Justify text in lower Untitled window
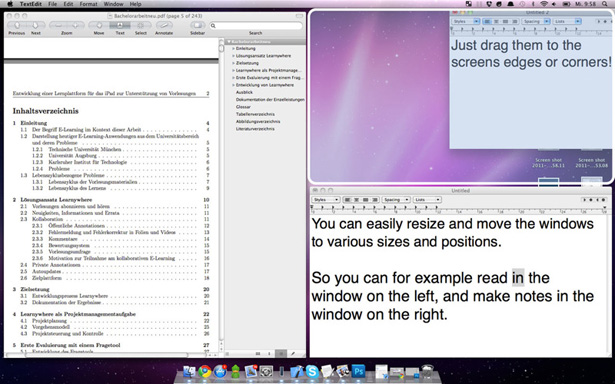 tap(366, 200)
